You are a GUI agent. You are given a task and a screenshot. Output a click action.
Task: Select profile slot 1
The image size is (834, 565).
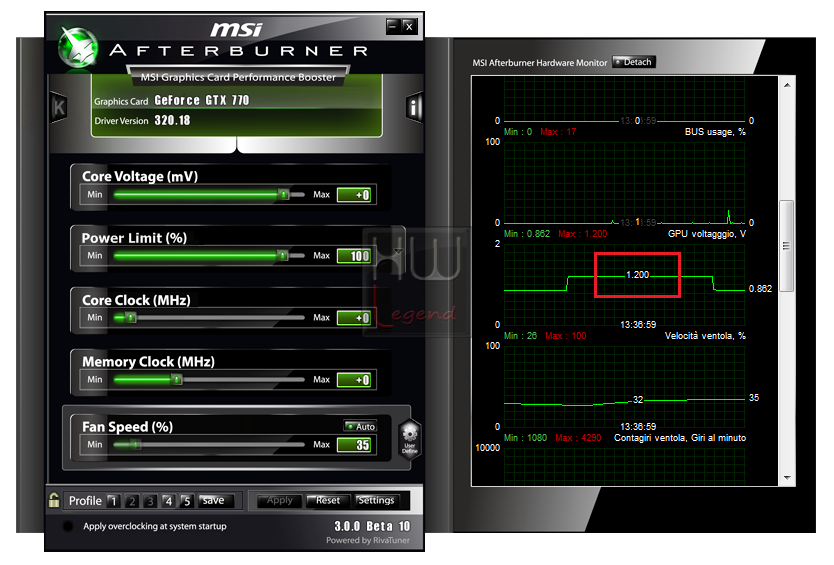[113, 501]
